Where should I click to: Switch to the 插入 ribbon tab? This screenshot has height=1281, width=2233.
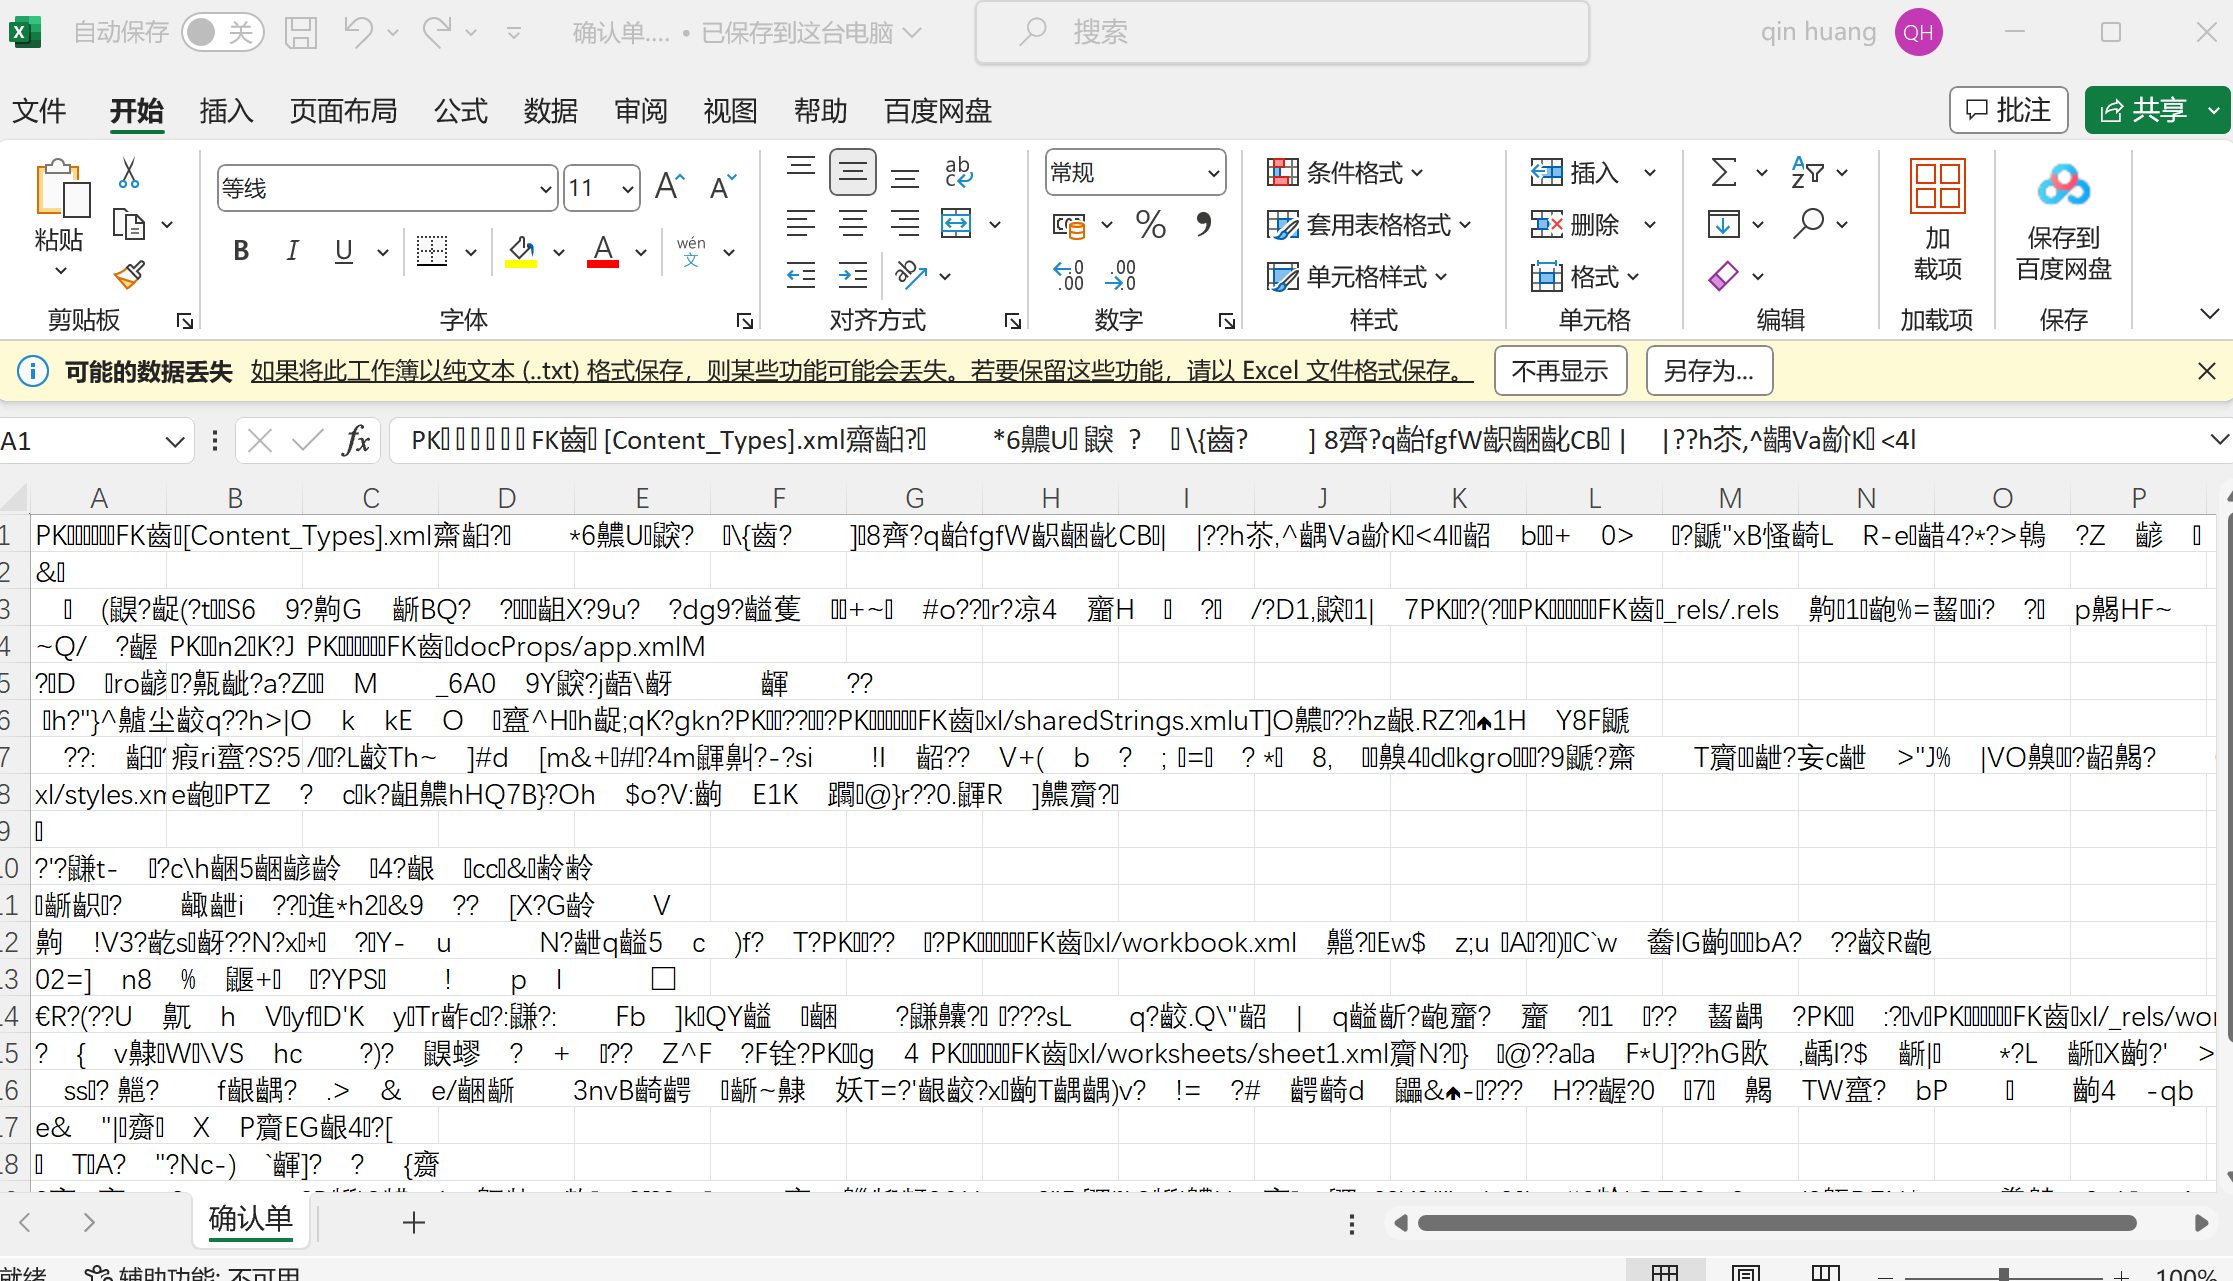[x=226, y=110]
